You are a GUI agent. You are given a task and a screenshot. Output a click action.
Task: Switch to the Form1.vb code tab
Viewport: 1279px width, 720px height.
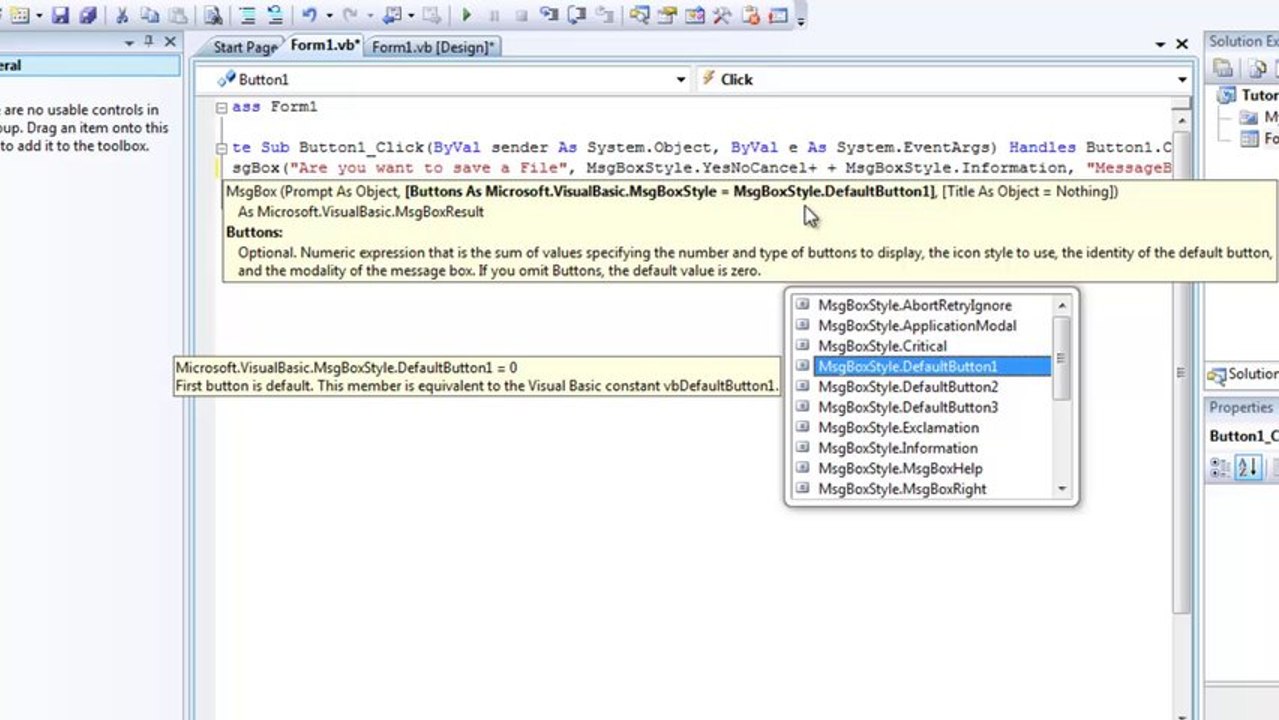pyautogui.click(x=324, y=46)
